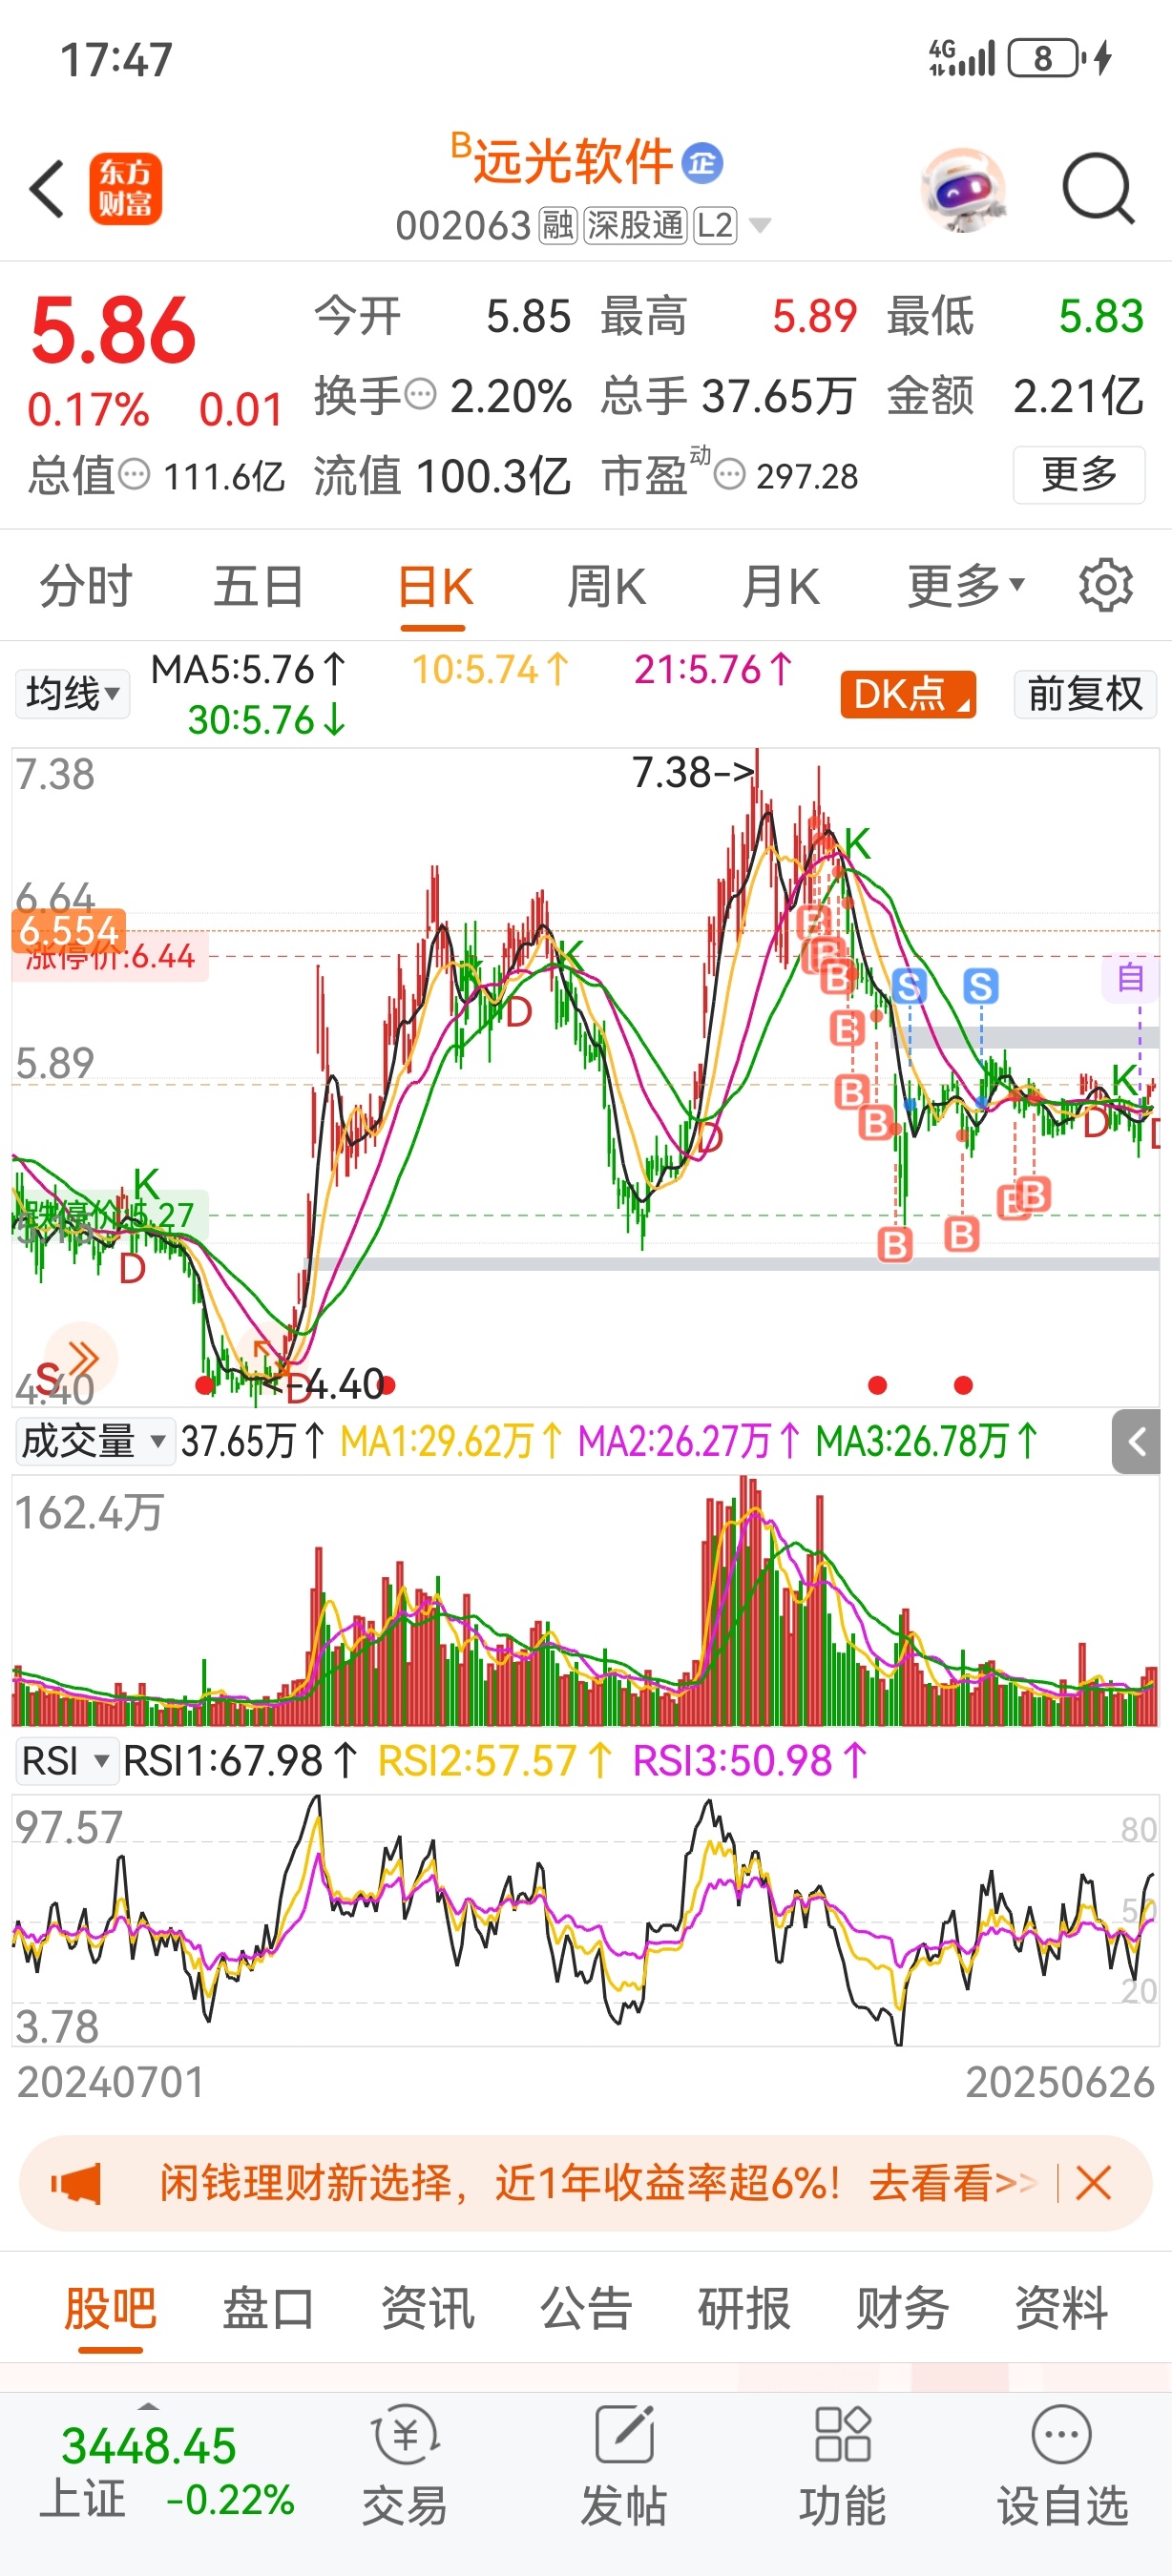
Task: Switch to 月K chart tab
Action: tap(780, 586)
